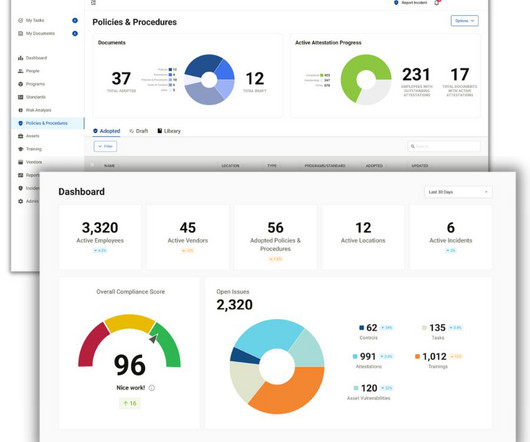Open the Training graduation cap icon
The height and width of the screenshot is (442, 530).
click(20, 149)
